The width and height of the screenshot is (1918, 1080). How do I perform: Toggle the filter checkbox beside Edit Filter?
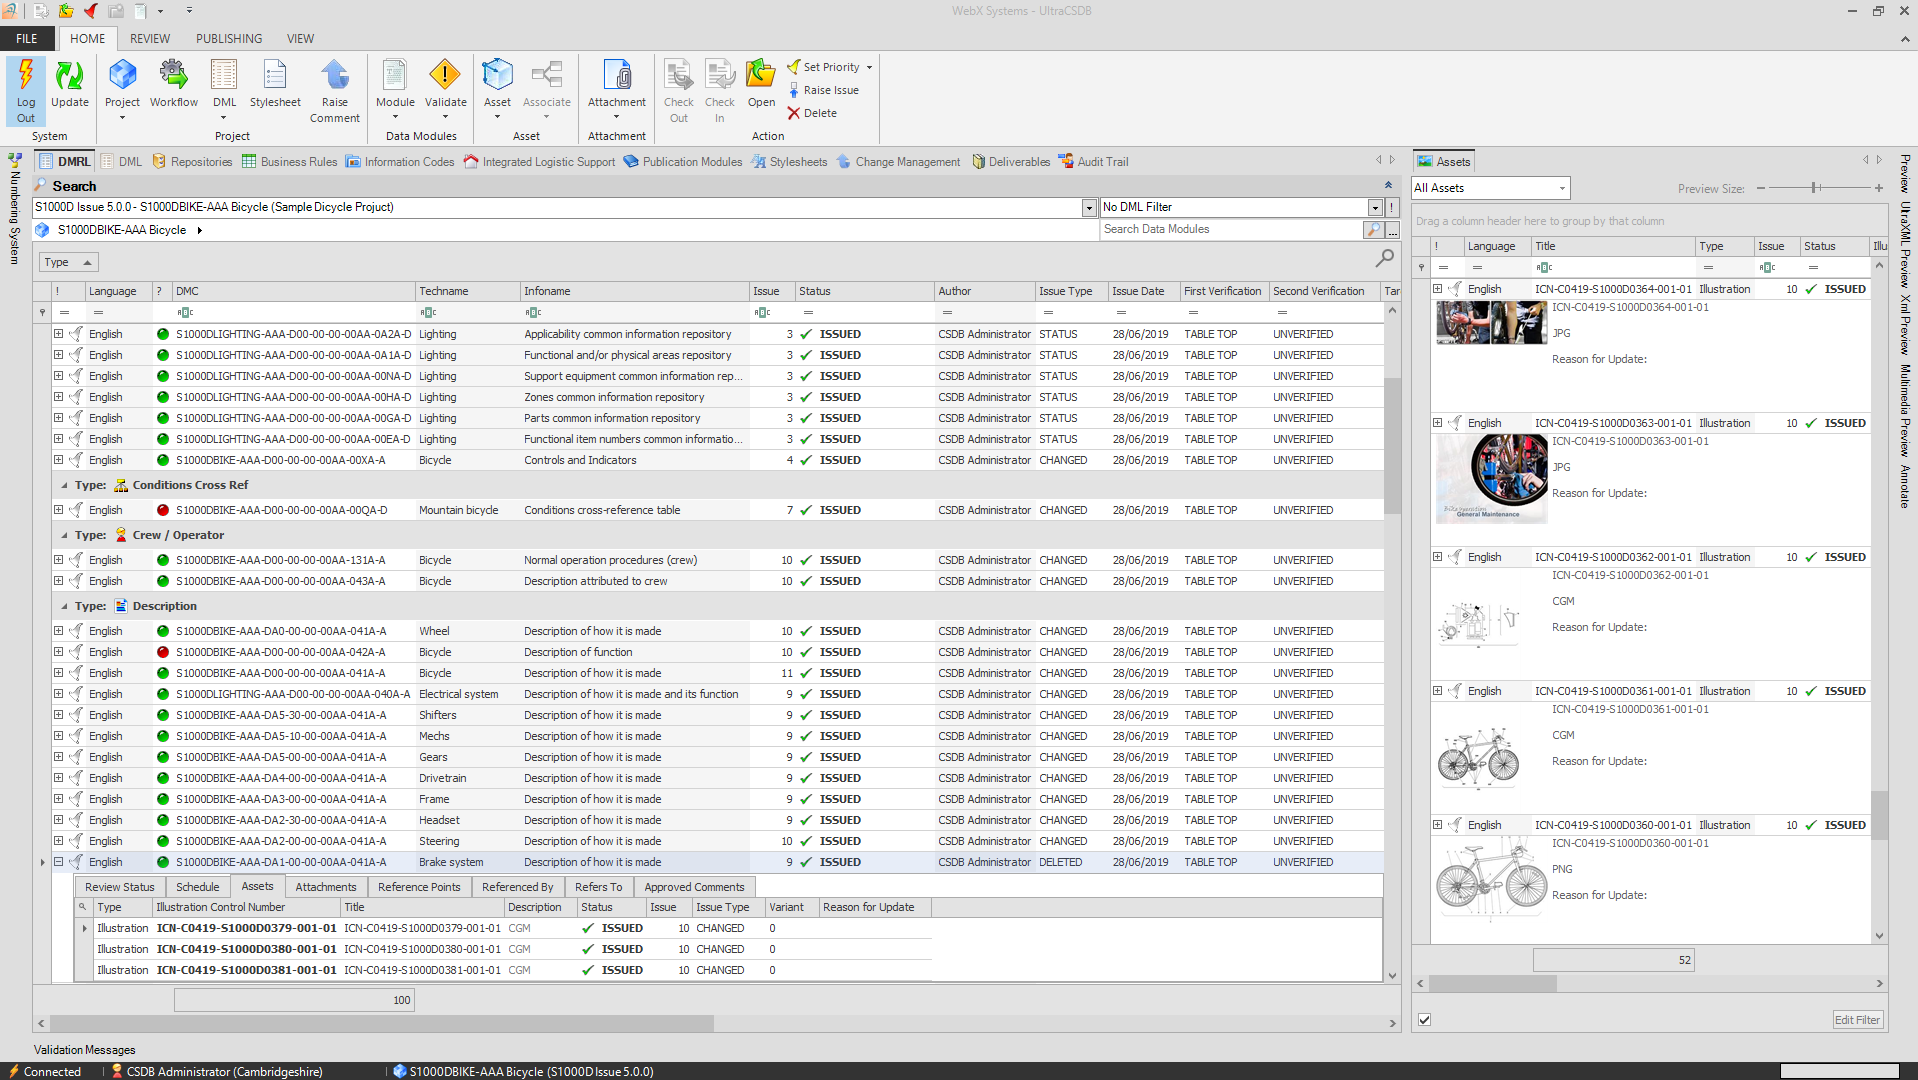[x=1425, y=1020]
